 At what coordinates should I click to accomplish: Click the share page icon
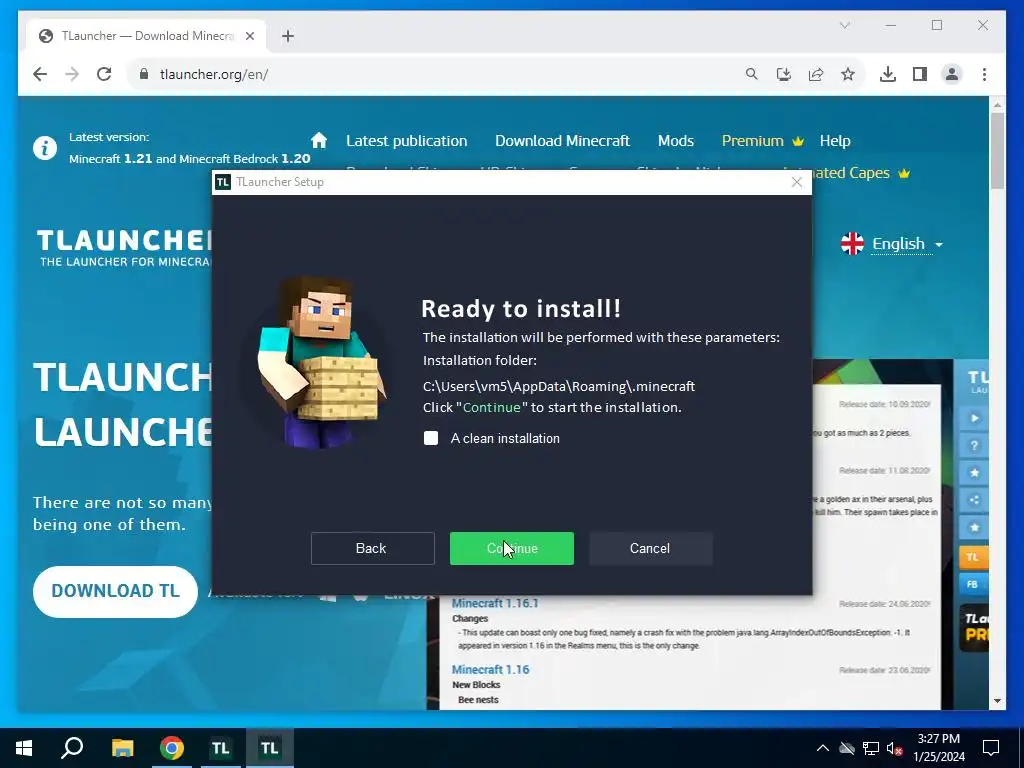[816, 74]
